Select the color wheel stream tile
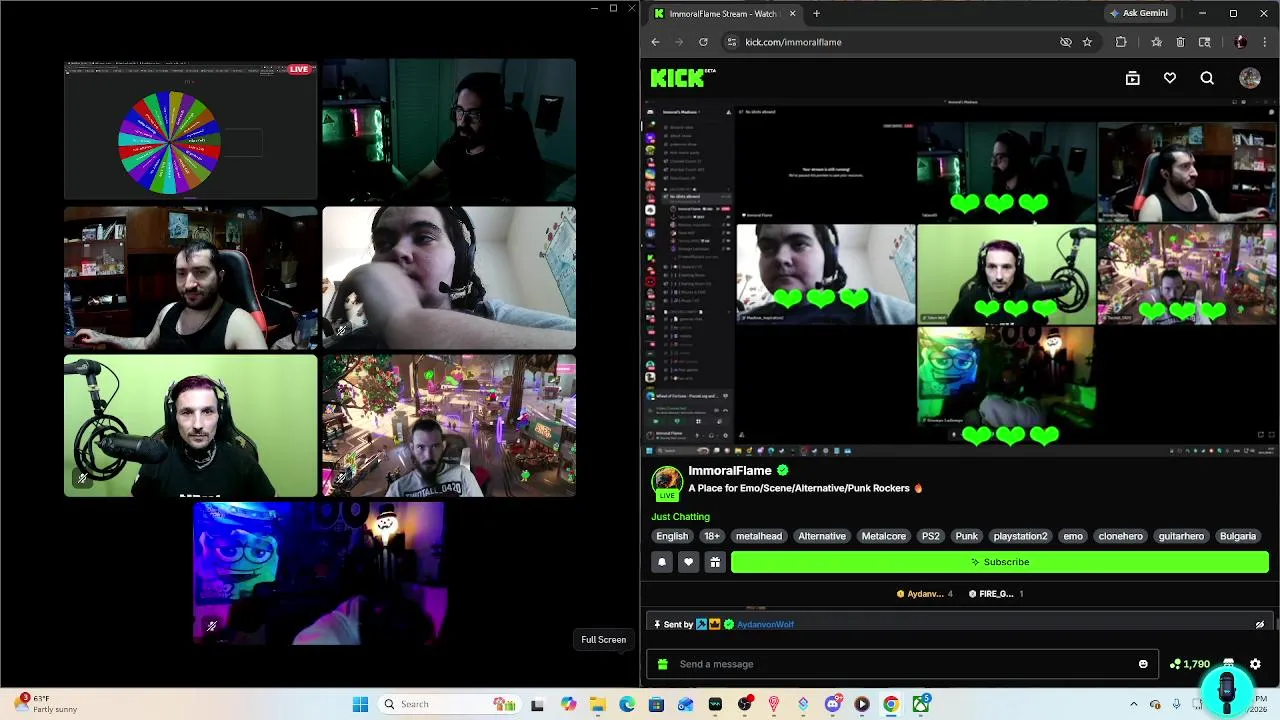 [191, 130]
